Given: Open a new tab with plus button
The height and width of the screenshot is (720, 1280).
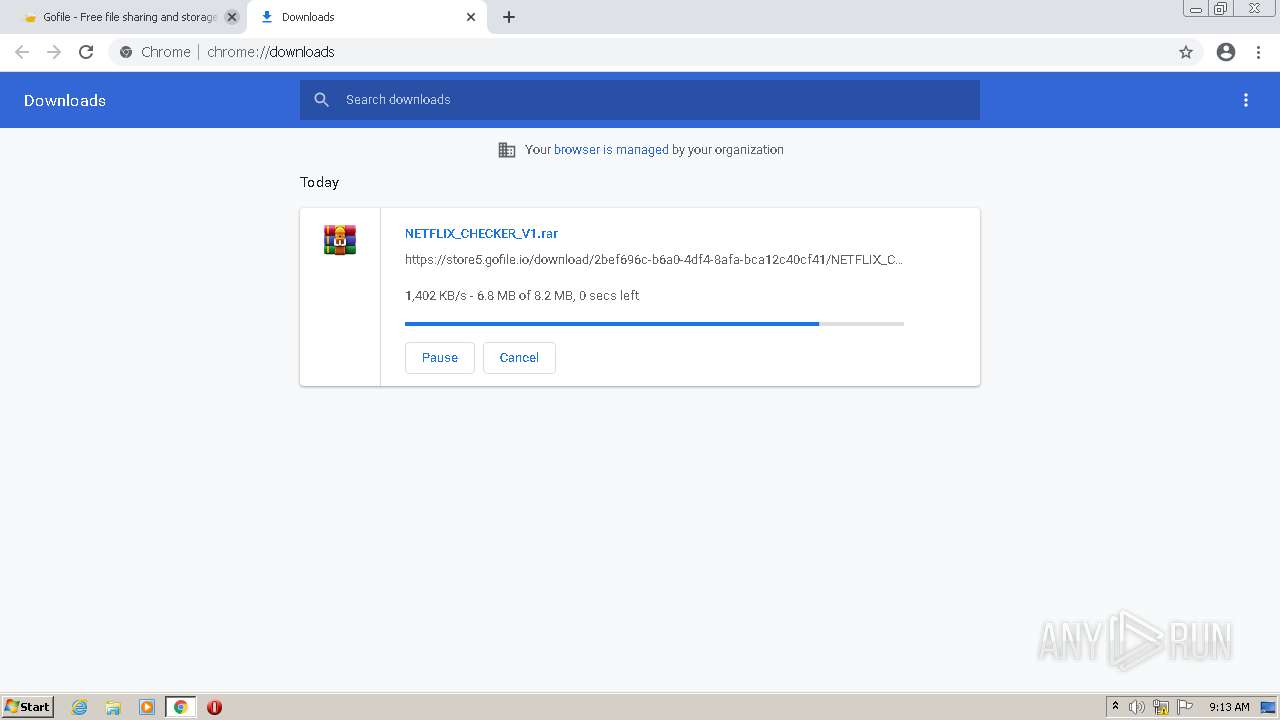Looking at the screenshot, I should point(509,17).
